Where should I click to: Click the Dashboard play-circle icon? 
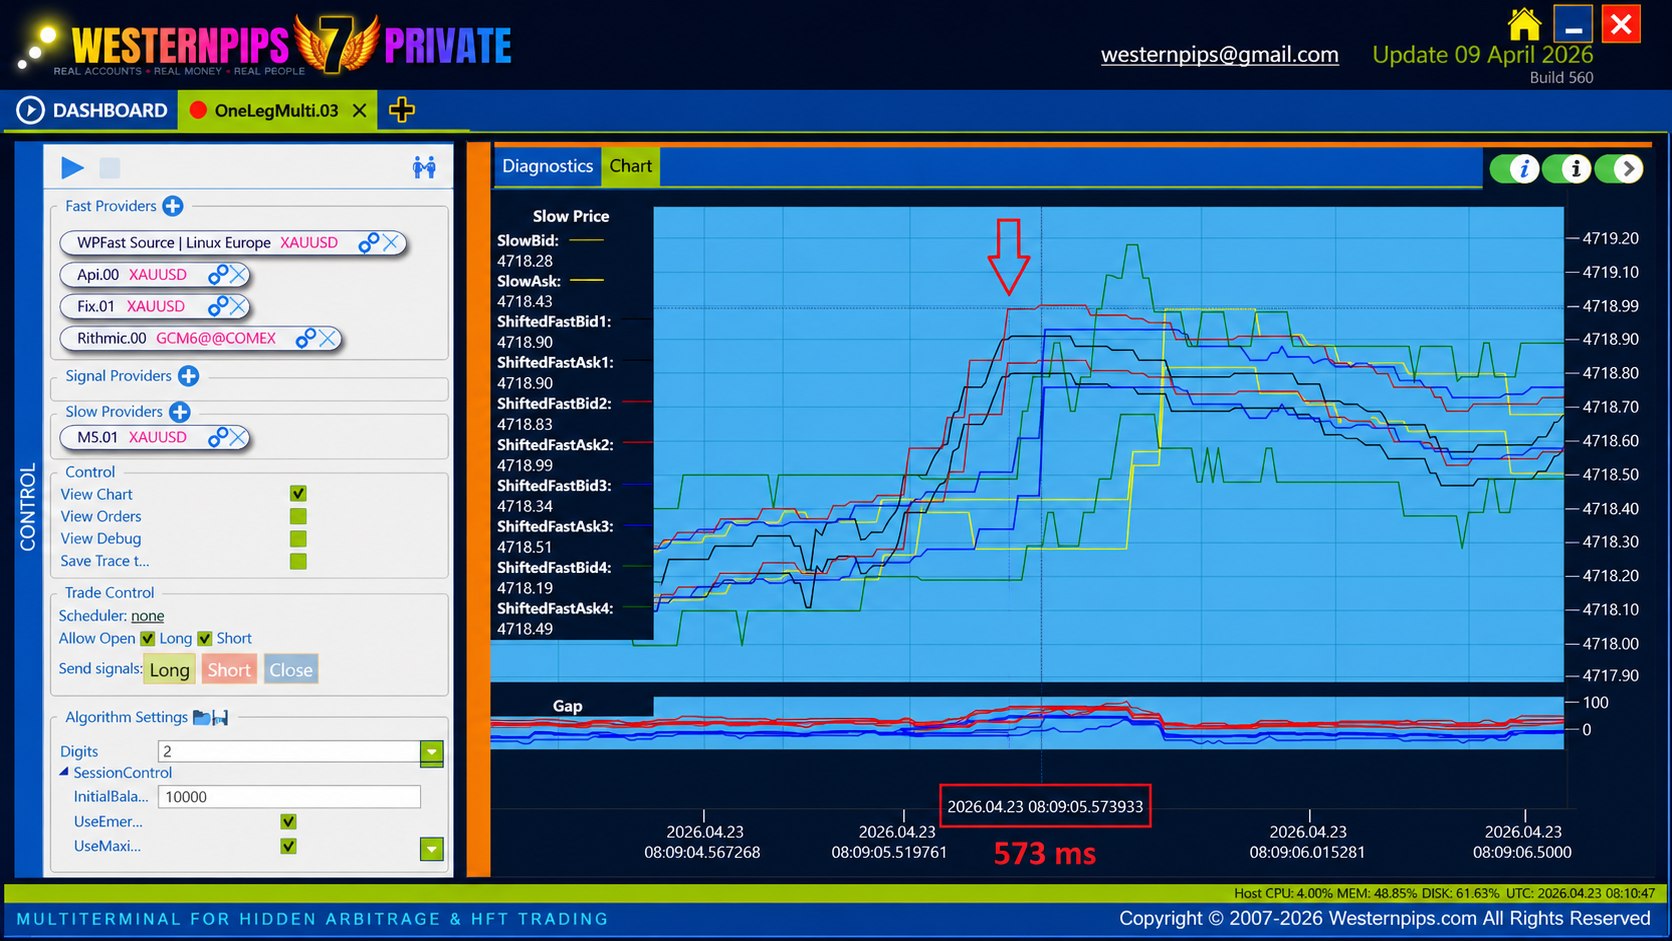[30, 110]
